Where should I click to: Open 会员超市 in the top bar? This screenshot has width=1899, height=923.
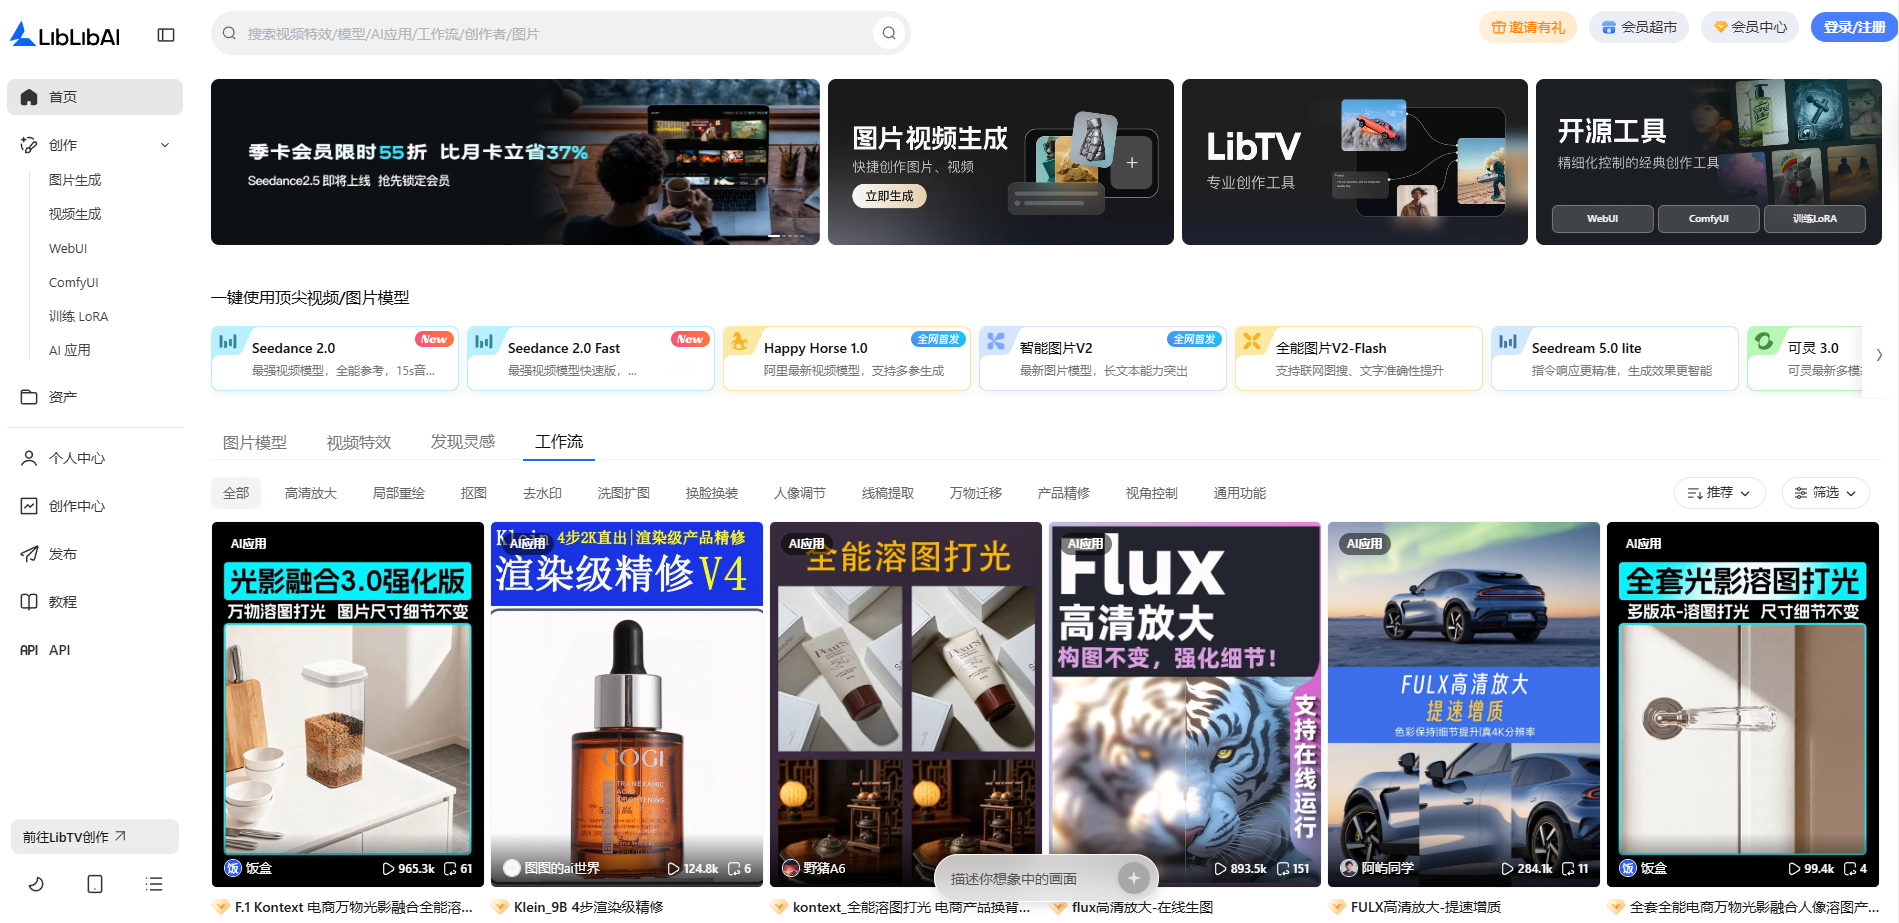pos(1639,27)
